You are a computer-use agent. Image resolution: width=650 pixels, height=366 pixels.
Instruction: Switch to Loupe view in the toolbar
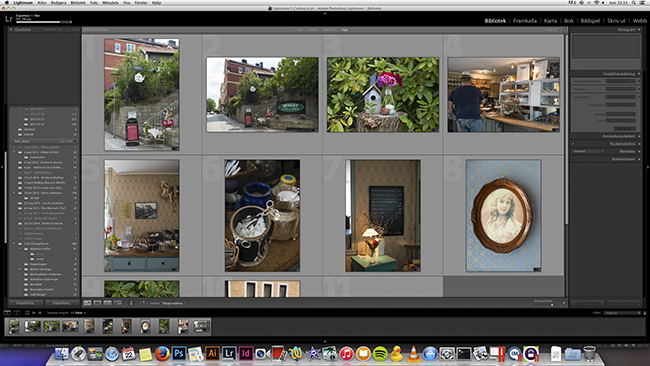97,303
